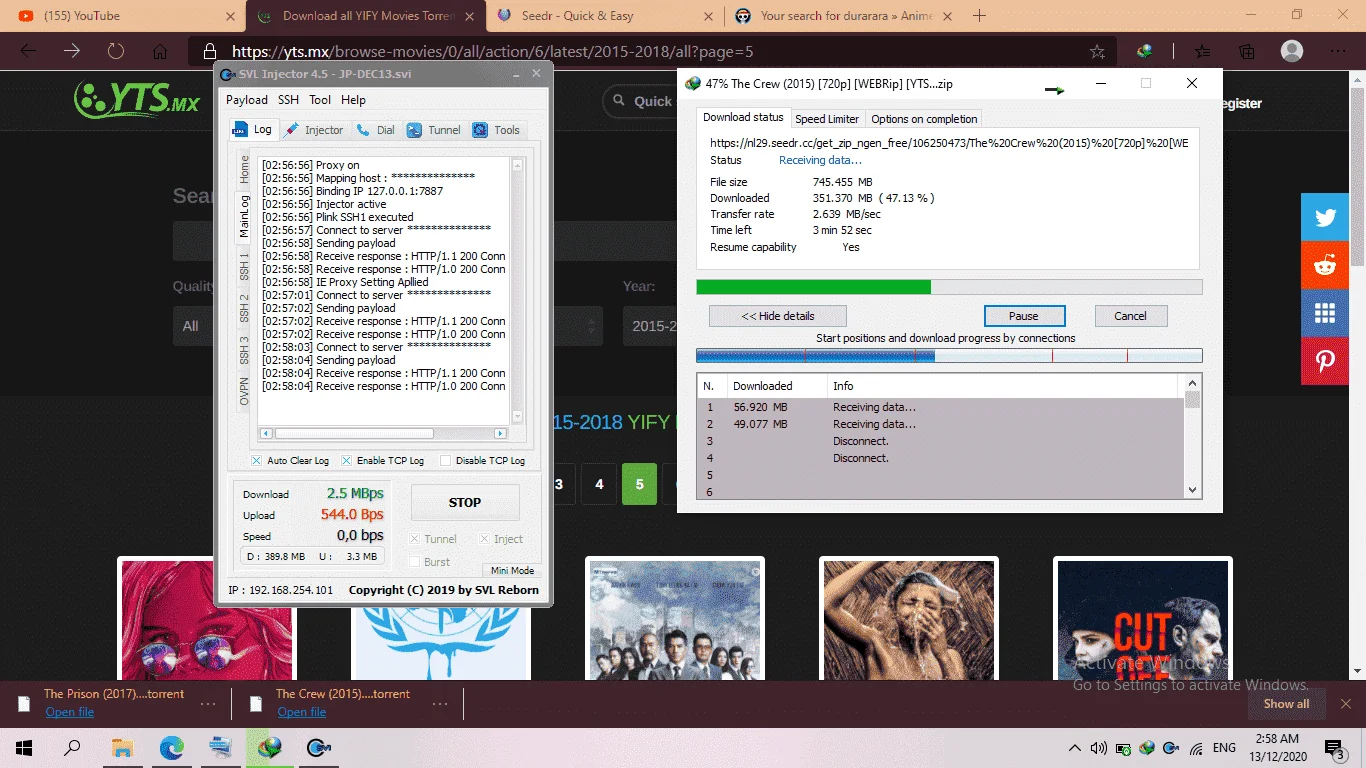Switch to the Injector tab

point(313,130)
